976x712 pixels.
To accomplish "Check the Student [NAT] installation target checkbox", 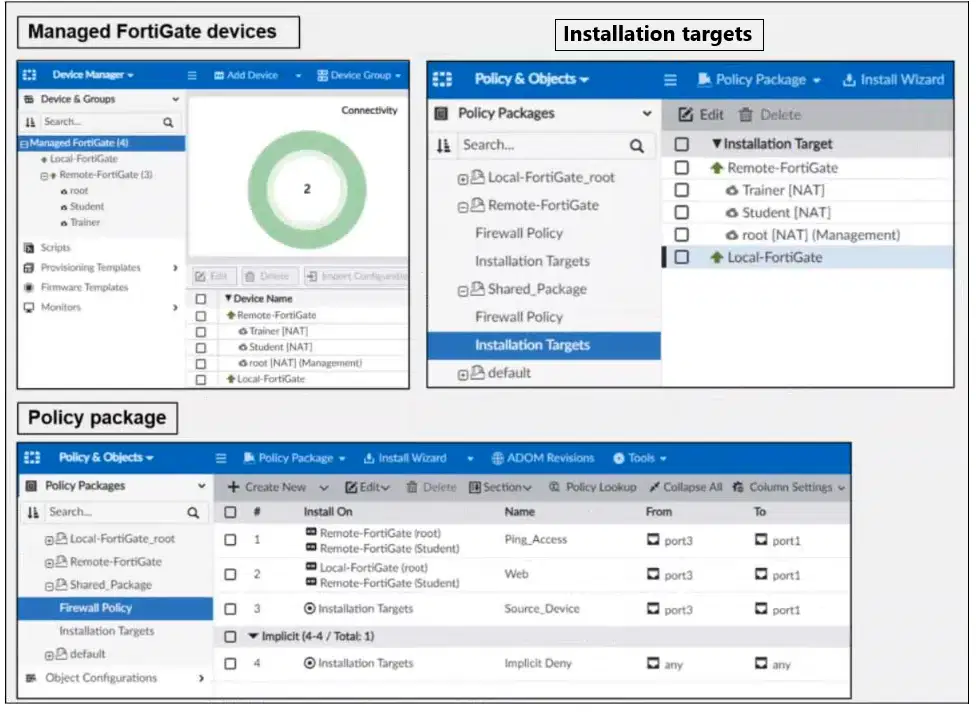I will pyautogui.click(x=682, y=213).
